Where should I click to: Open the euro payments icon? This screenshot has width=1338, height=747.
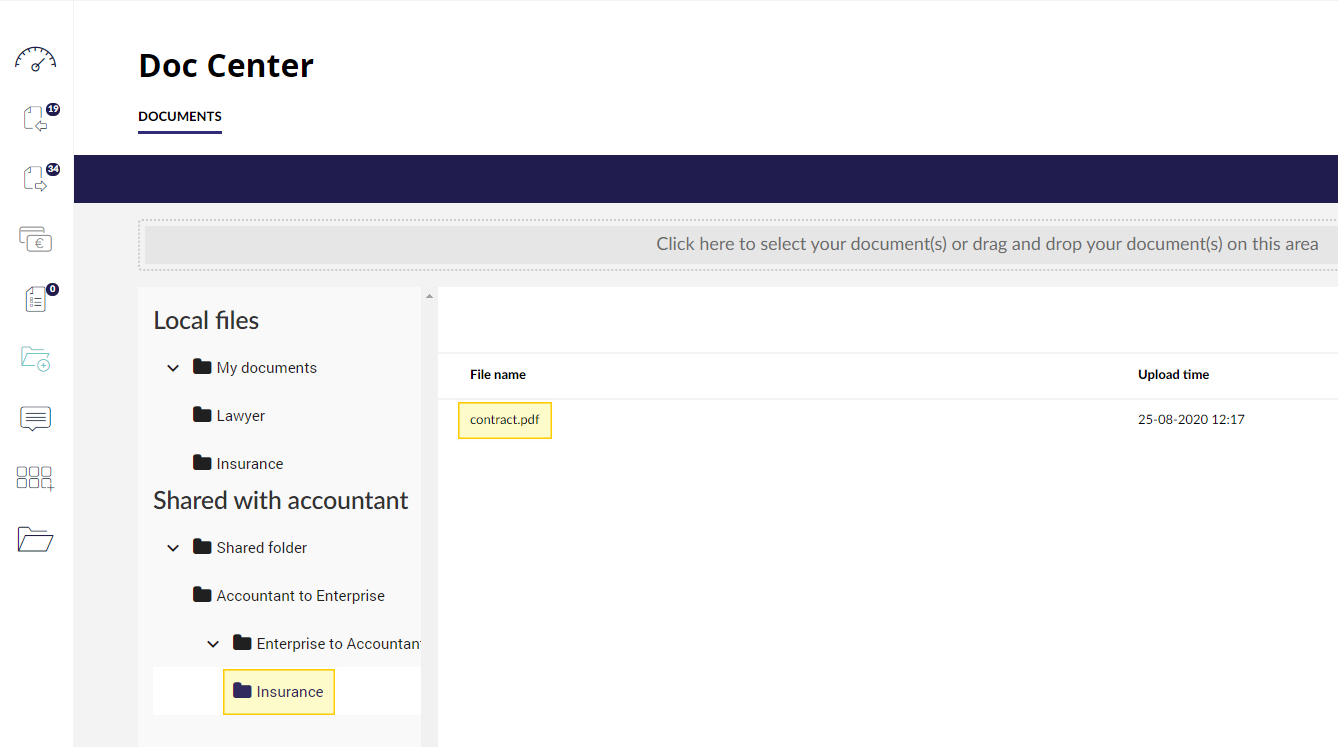(36, 238)
